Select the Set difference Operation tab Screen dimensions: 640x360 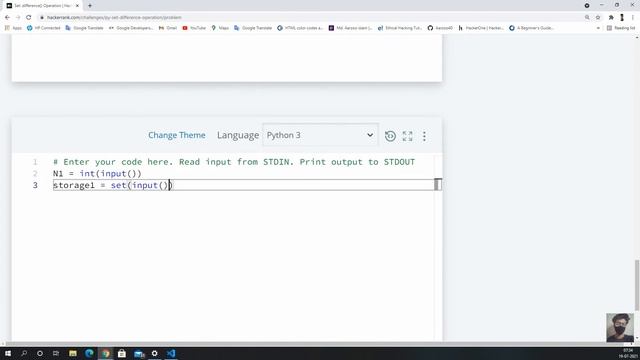click(42, 6)
